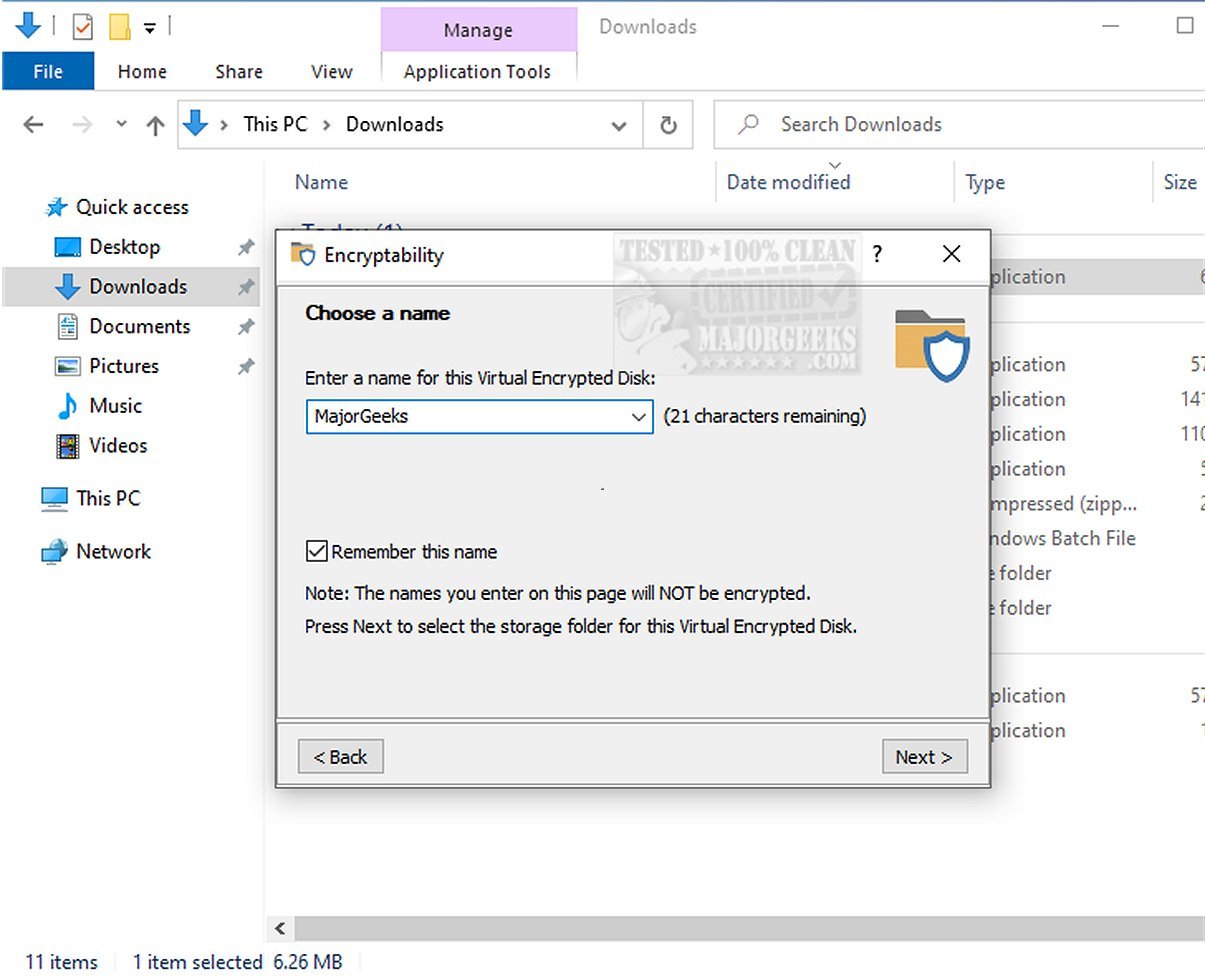The height and width of the screenshot is (977, 1205).
Task: Click the Encryptability title bar app icon
Action: [303, 254]
